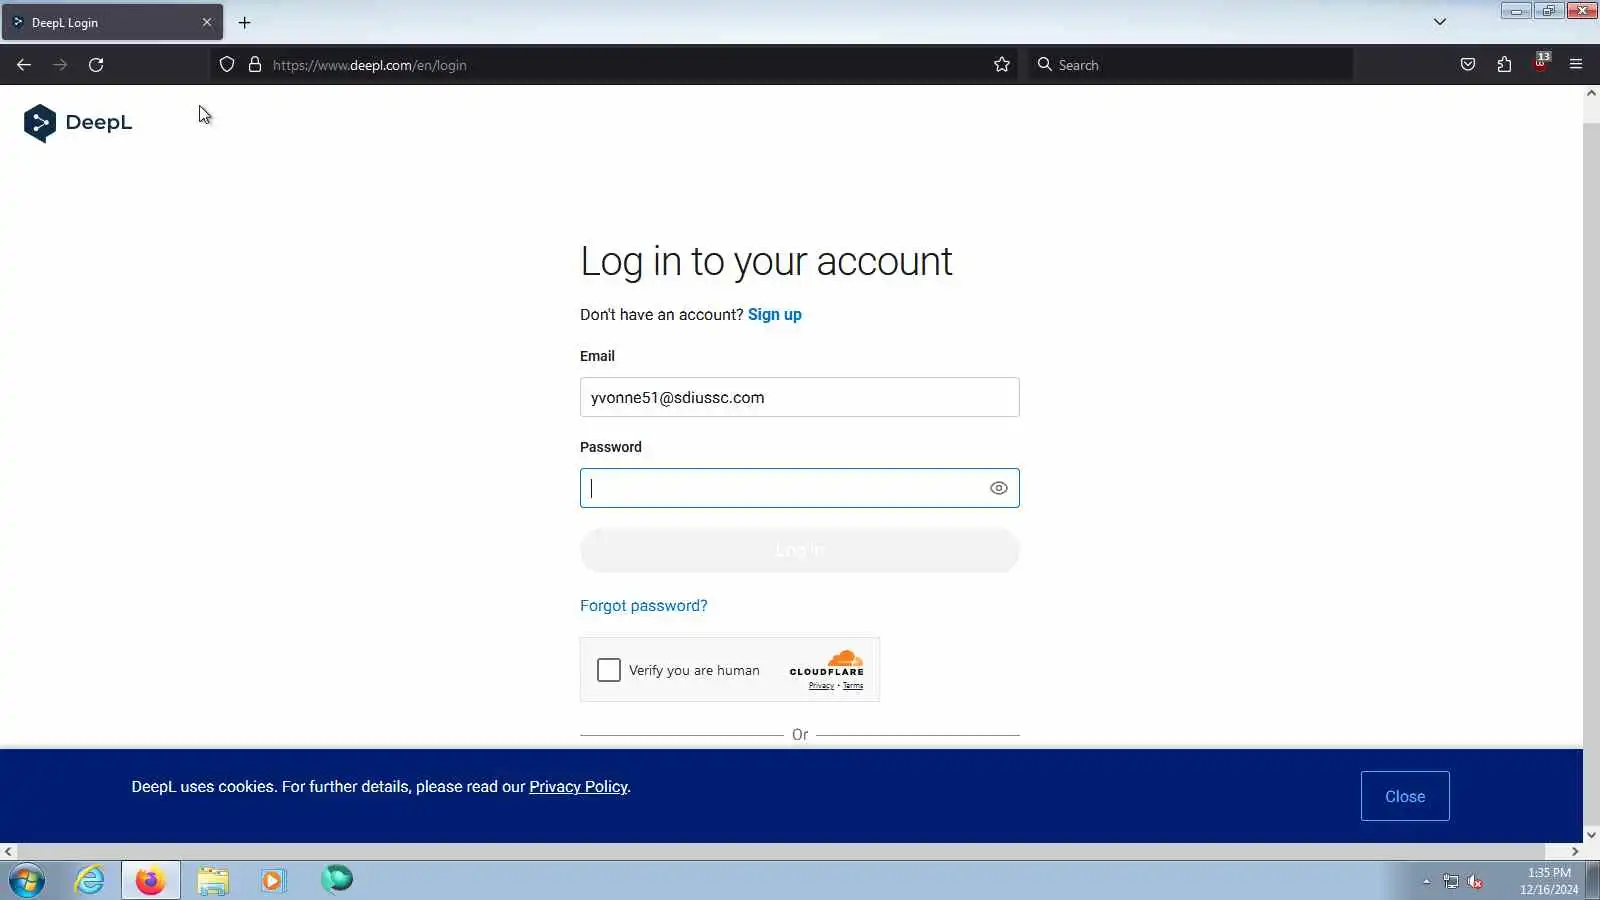Restore down the Firefox window
This screenshot has height=900, width=1600.
1549,11
